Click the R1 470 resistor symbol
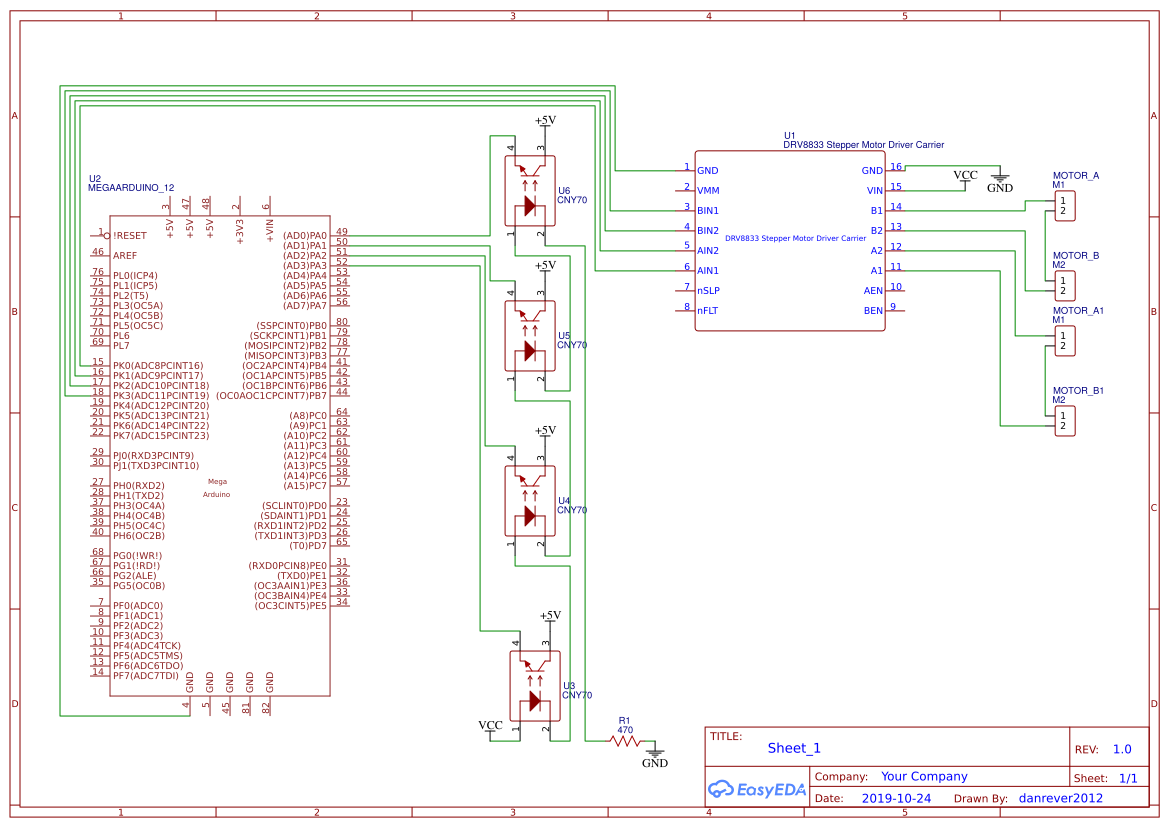Viewport: 1170px width, 828px height. [x=625, y=741]
